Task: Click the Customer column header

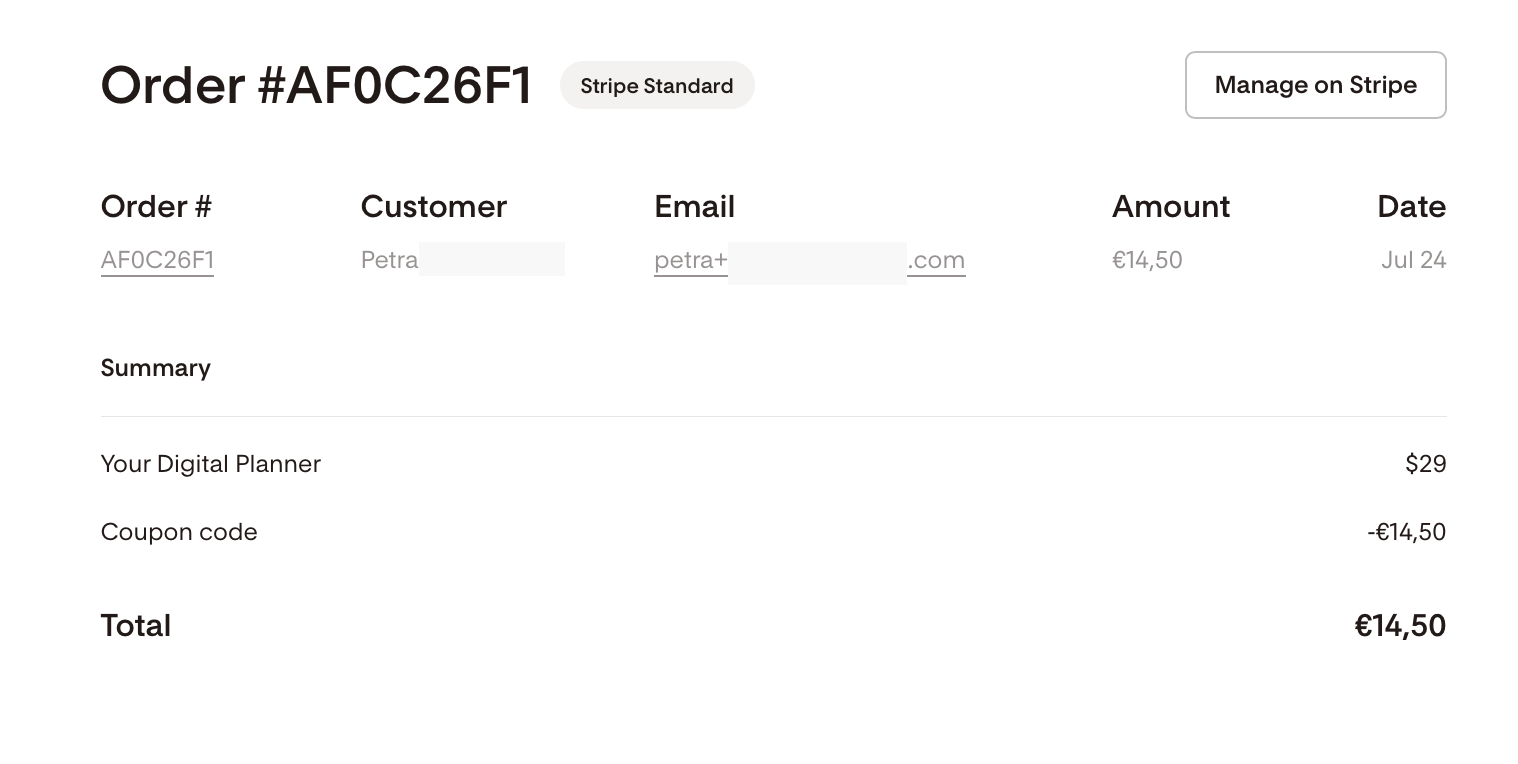Action: 434,206
